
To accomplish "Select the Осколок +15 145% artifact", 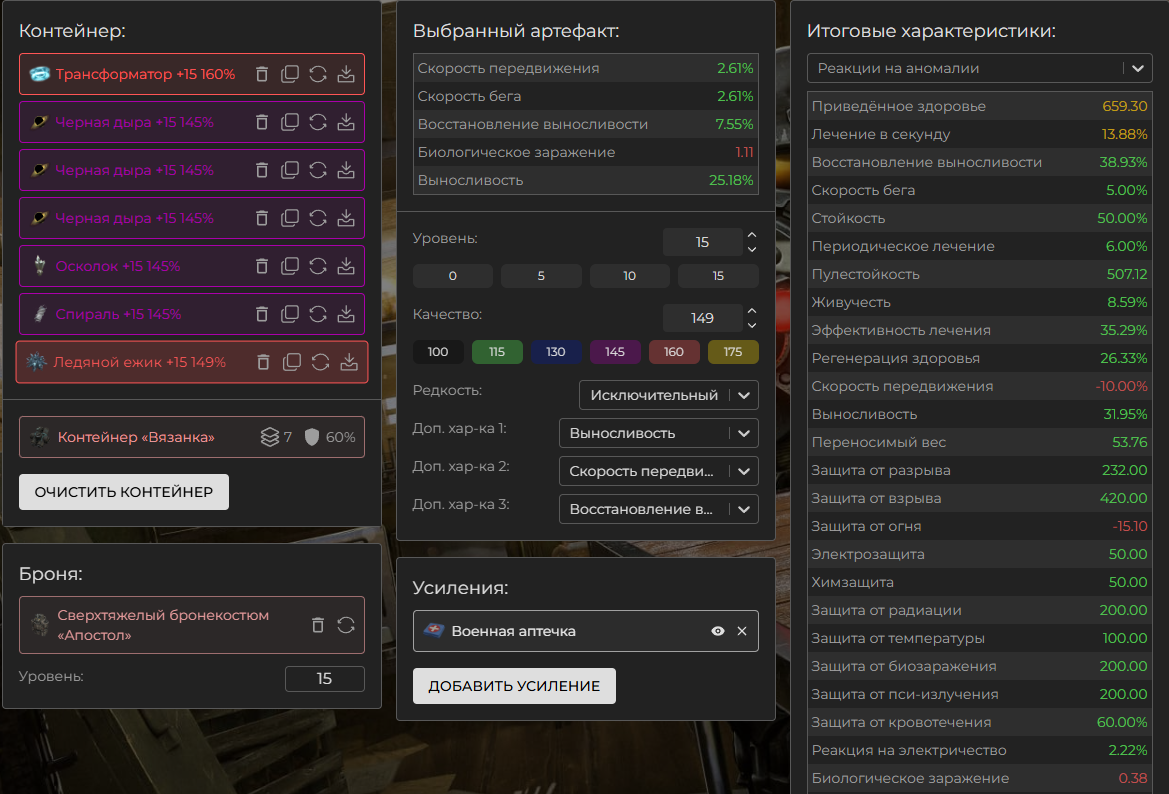I will coord(120,266).
